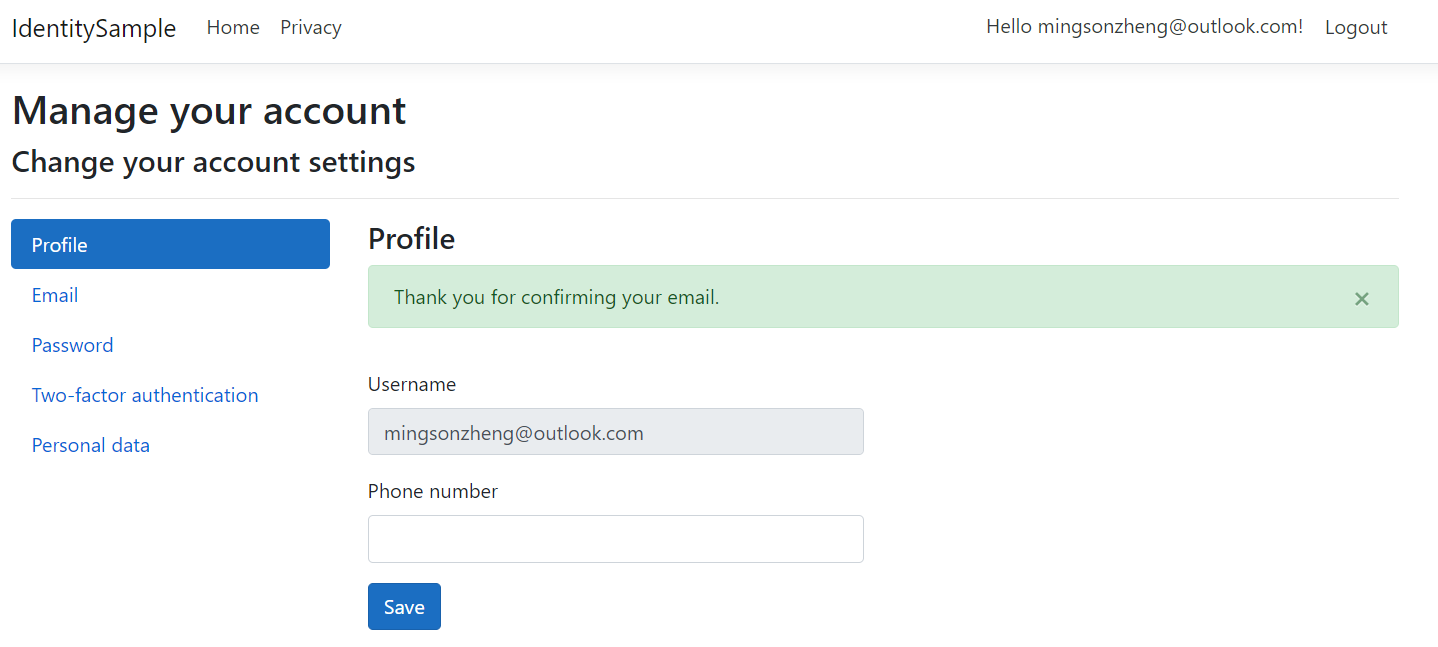
Task: Navigate to the Personal data section
Action: point(91,445)
